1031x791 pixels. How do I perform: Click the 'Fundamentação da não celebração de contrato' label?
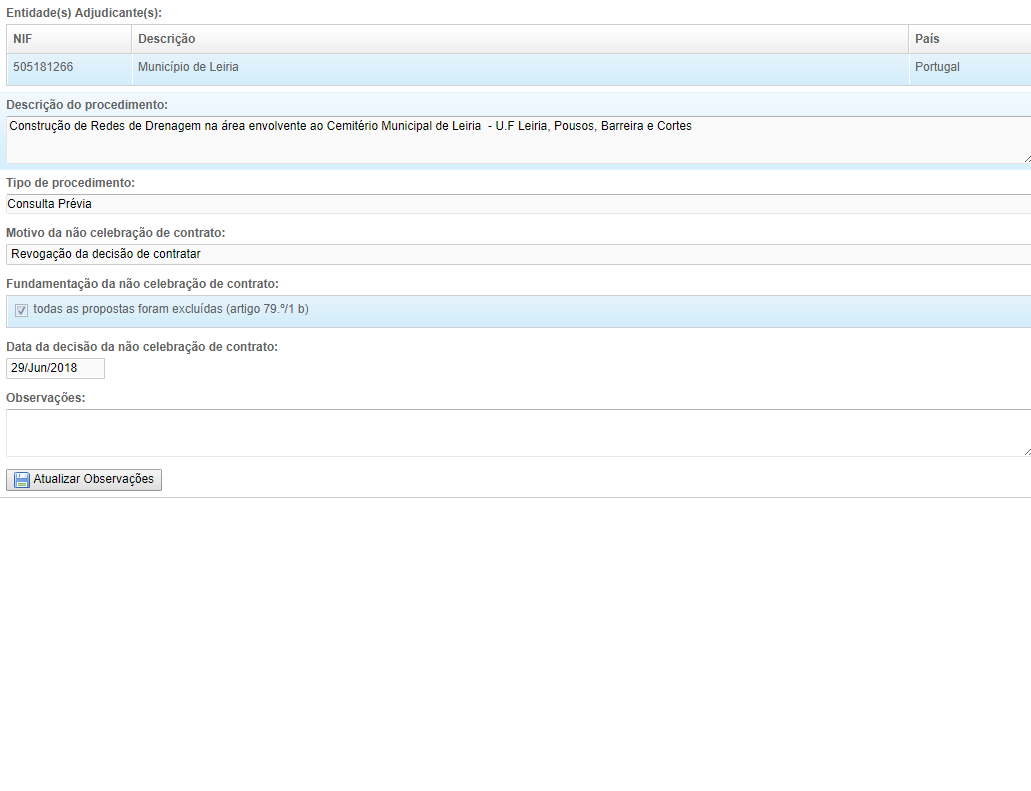coord(142,284)
